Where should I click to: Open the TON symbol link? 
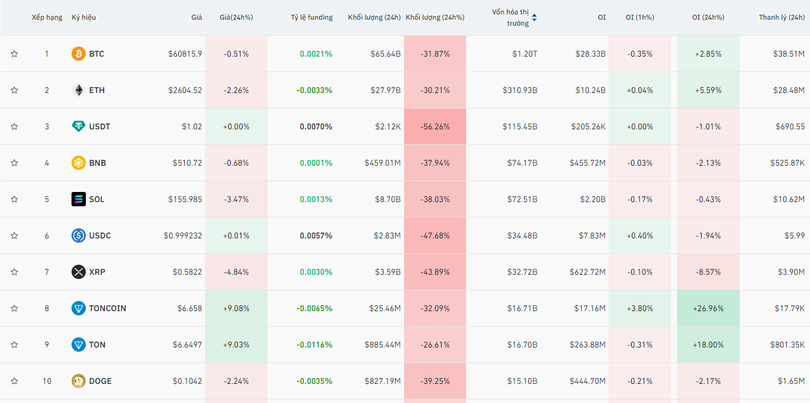click(96, 345)
